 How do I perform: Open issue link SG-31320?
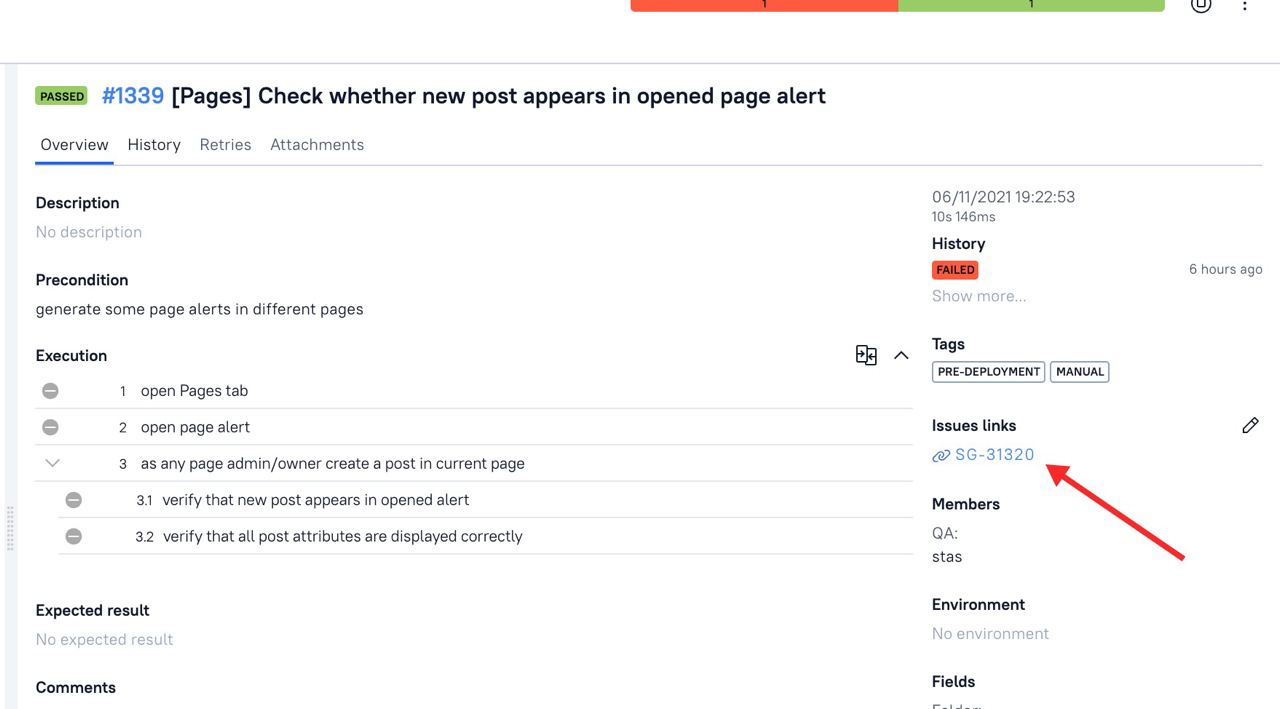[x=994, y=454]
